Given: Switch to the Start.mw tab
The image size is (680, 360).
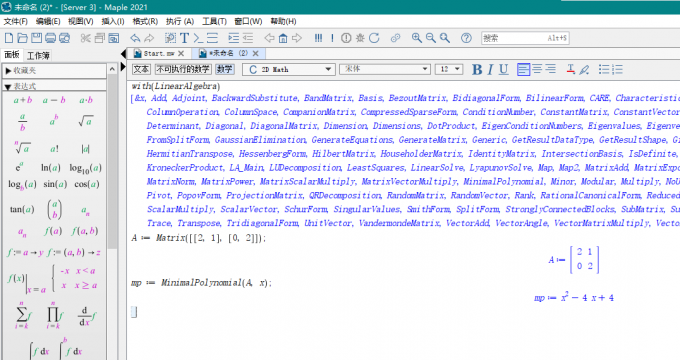Looking at the screenshot, I should tap(159, 53).
